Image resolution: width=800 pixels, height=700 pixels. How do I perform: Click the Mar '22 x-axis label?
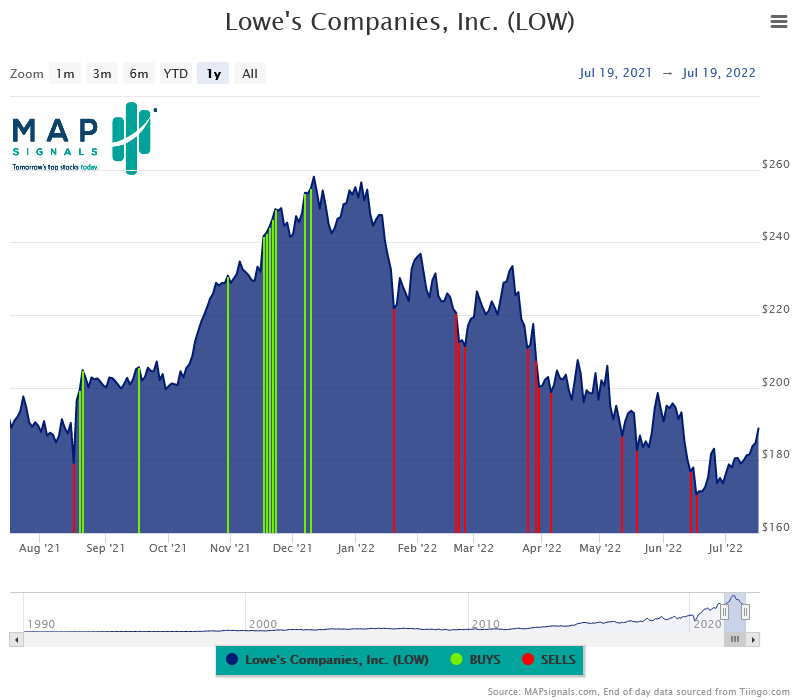pyautogui.click(x=473, y=548)
